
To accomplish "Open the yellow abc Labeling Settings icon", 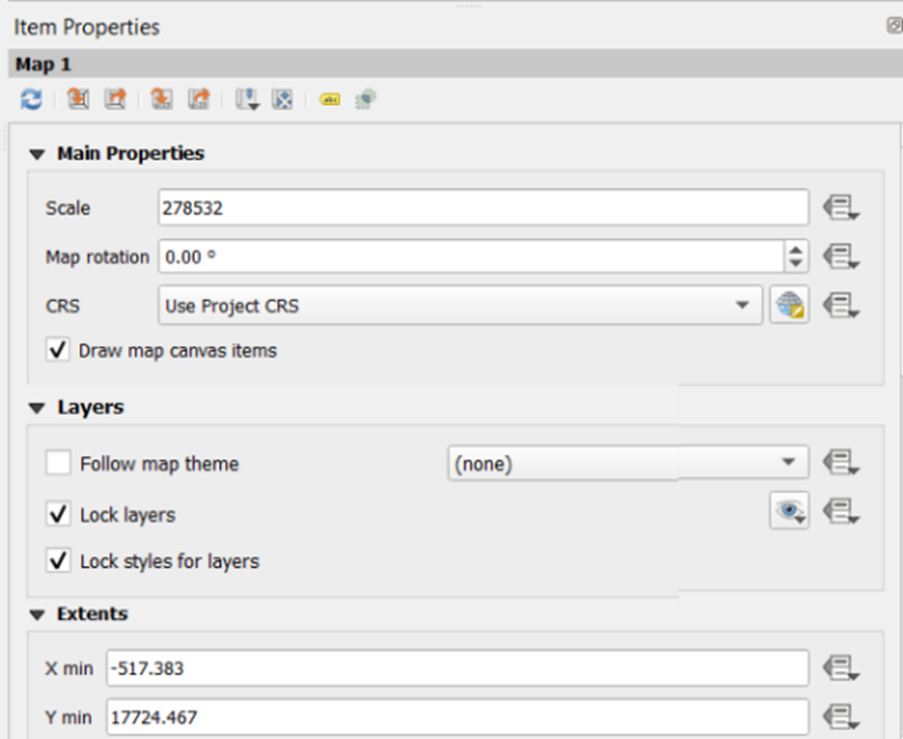I will [329, 99].
